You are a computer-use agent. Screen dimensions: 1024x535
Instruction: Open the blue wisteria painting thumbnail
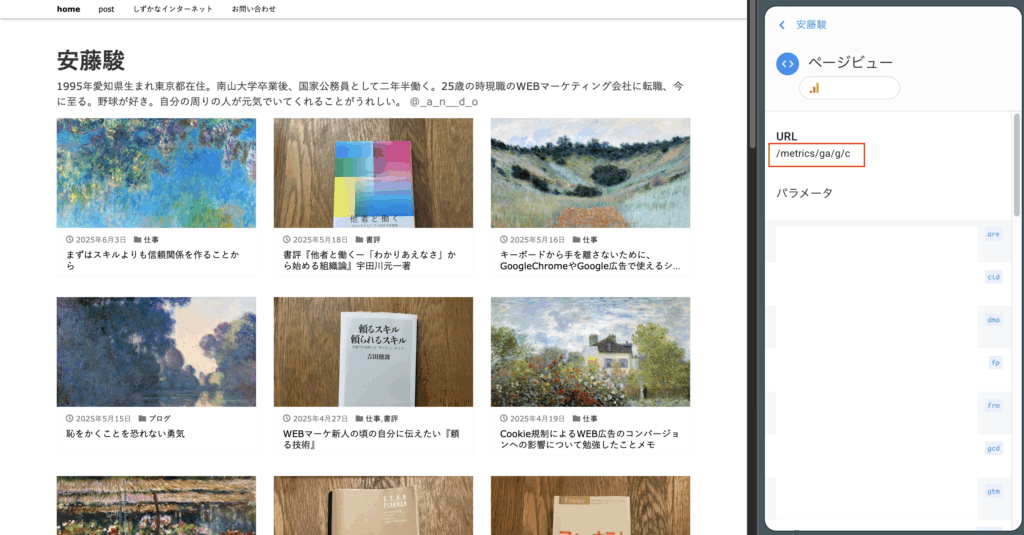(156, 173)
